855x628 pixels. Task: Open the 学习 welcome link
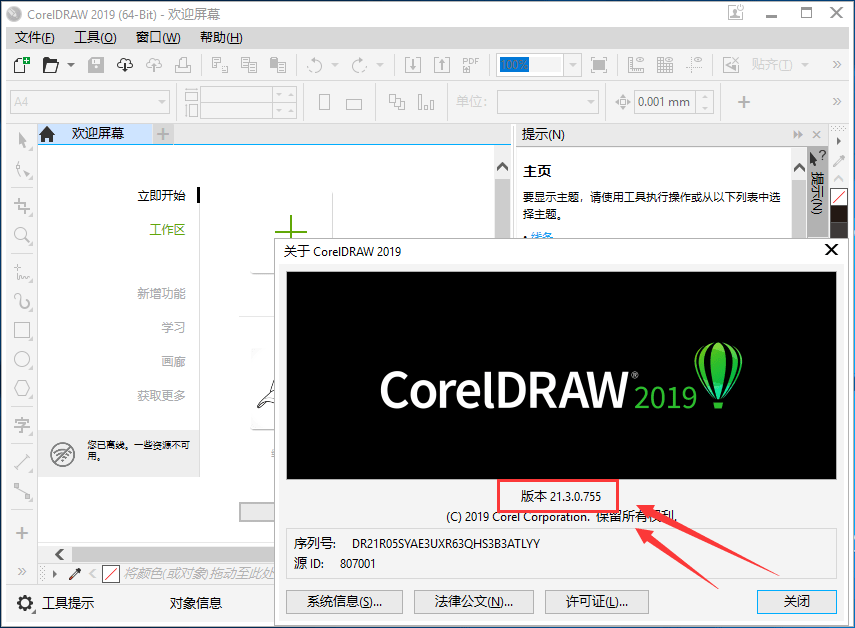click(x=173, y=328)
